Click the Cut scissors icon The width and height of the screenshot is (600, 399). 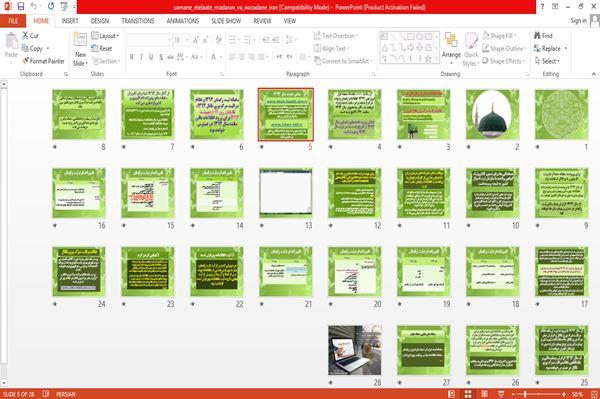[25, 36]
